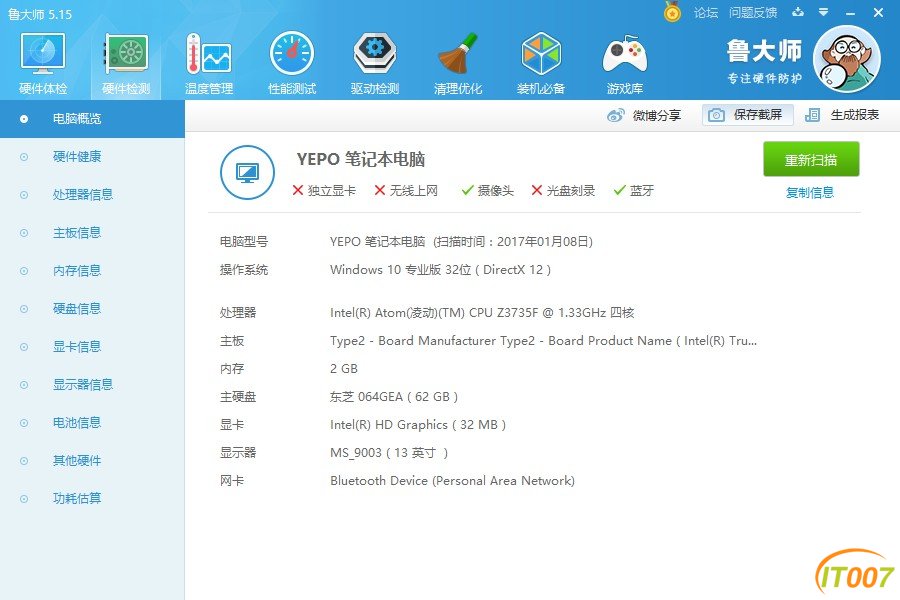Click the MS_9003 monitor value
Screen dimensions: 900x600
point(389,453)
